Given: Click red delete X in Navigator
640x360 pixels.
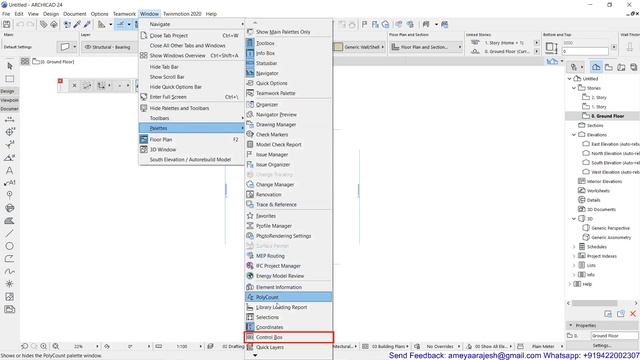Looking at the screenshot, I should tap(633, 313).
